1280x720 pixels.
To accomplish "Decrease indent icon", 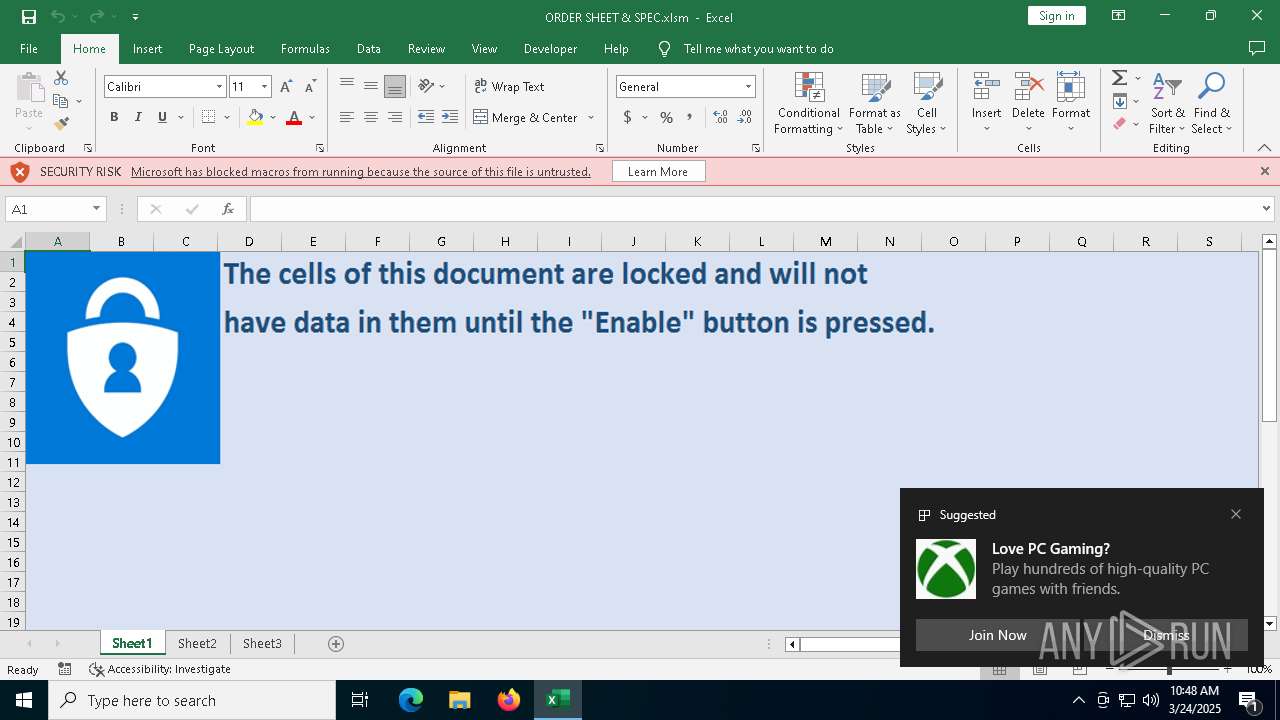I will click(426, 117).
